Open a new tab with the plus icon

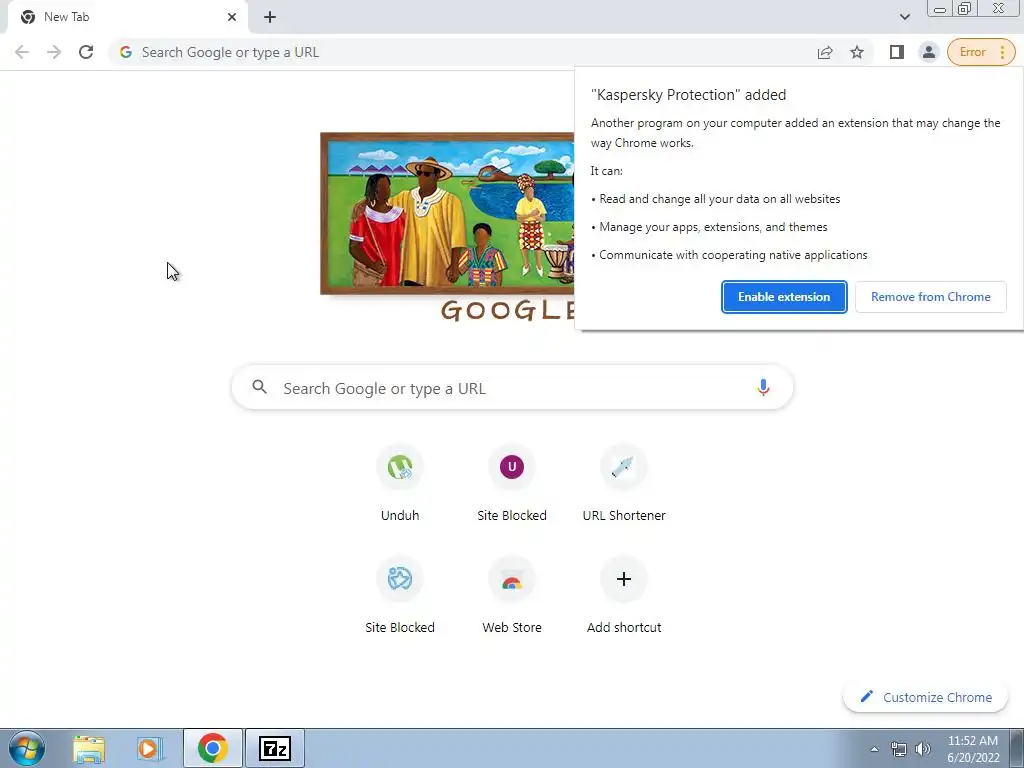[270, 17]
